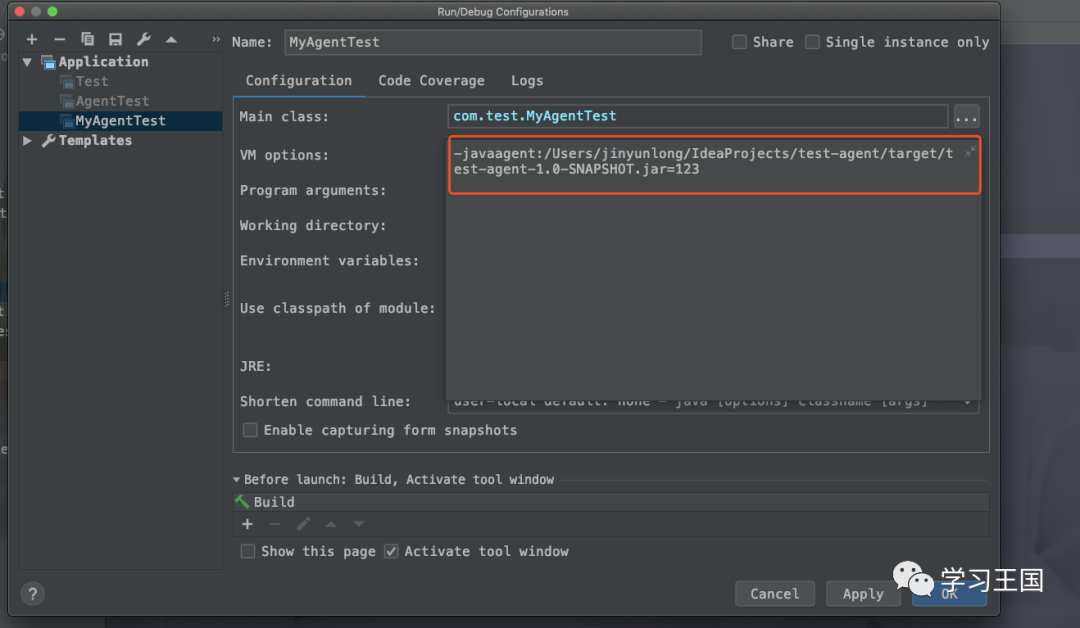Save configuration with the floppy disk icon

(x=115, y=39)
